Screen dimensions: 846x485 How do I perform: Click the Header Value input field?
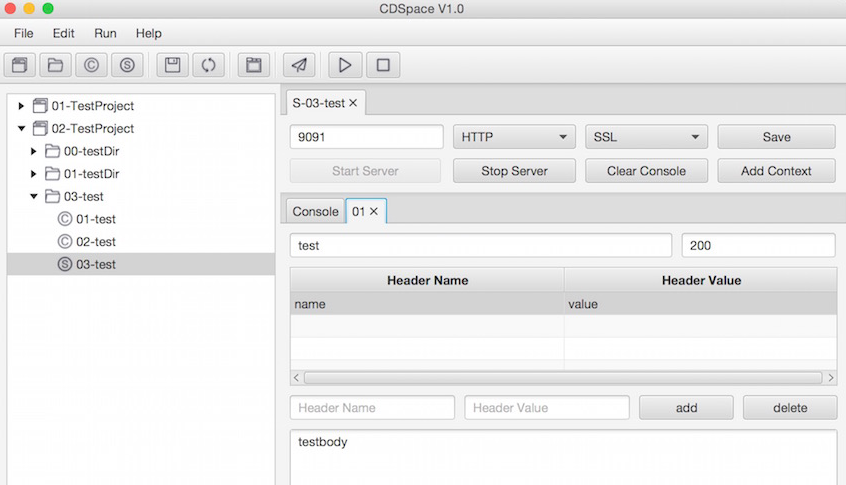(x=547, y=408)
